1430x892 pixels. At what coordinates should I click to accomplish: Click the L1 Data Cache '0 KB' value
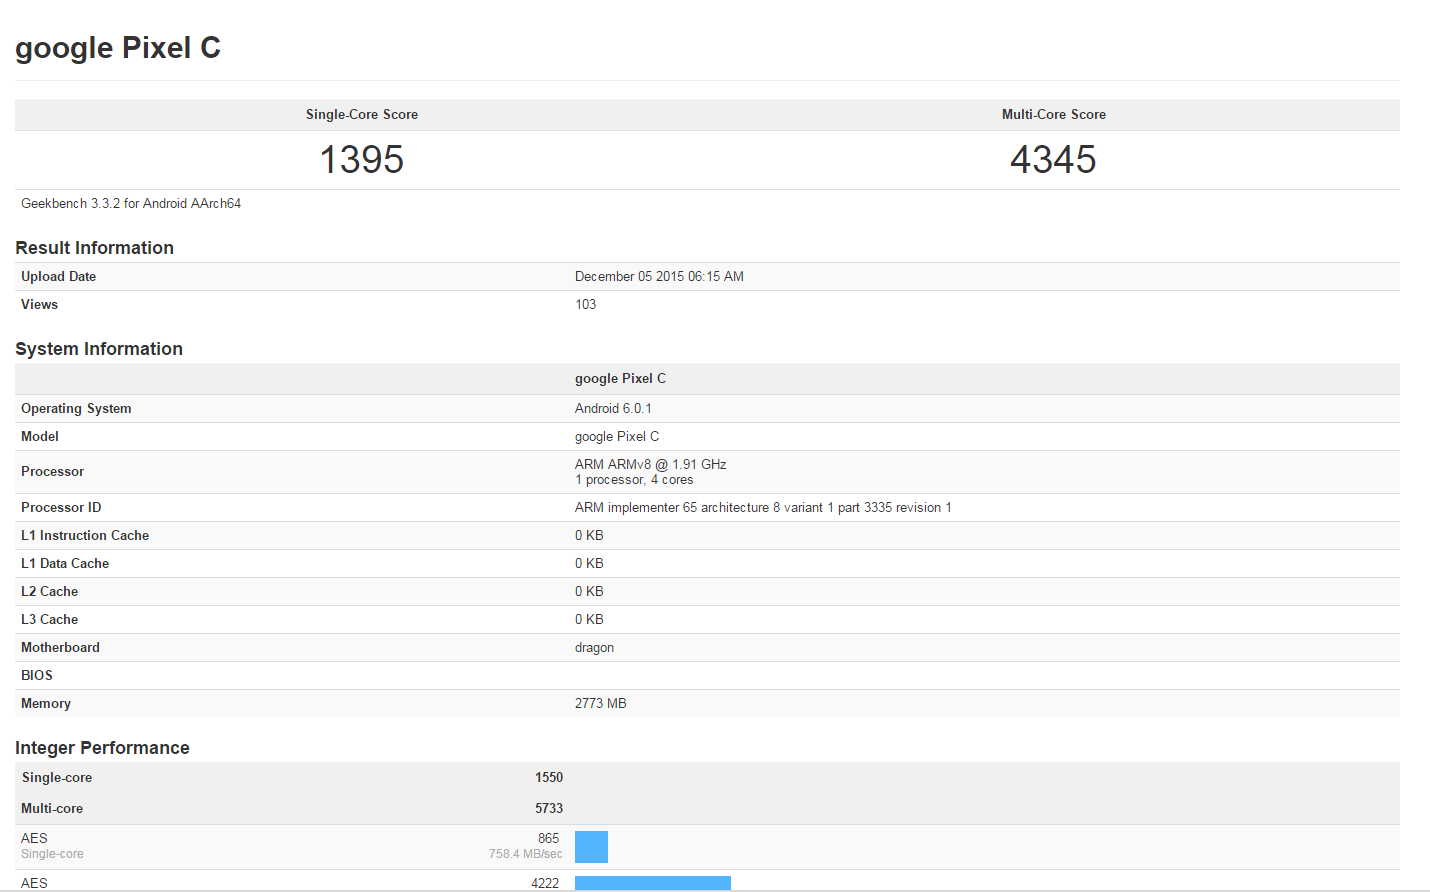coord(589,564)
